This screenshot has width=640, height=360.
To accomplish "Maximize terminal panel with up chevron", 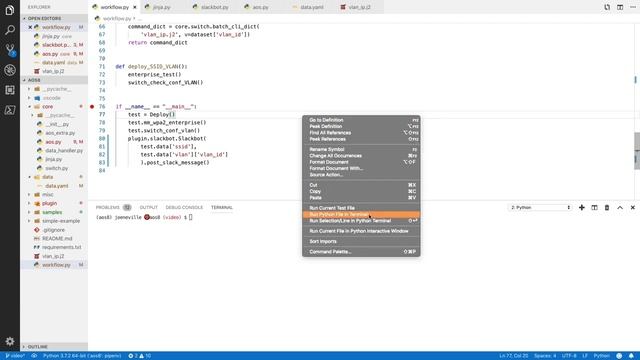I will pos(620,207).
